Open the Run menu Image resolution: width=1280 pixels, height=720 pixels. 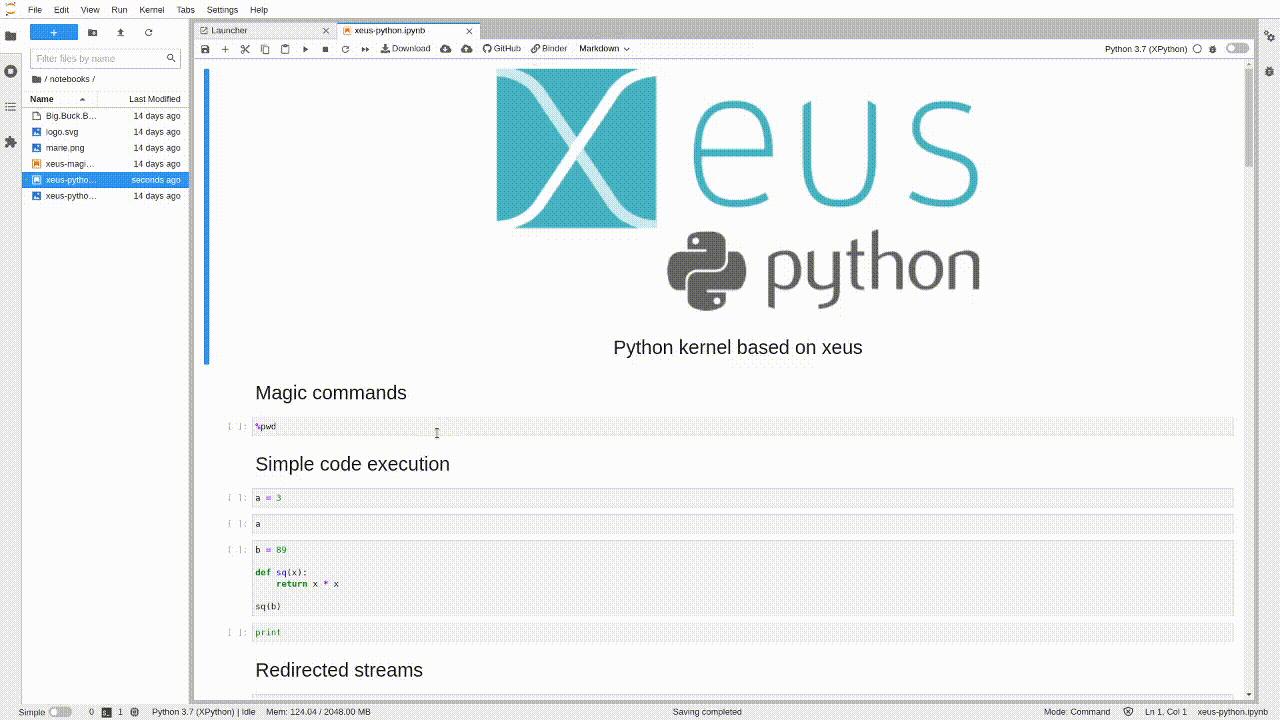119,10
